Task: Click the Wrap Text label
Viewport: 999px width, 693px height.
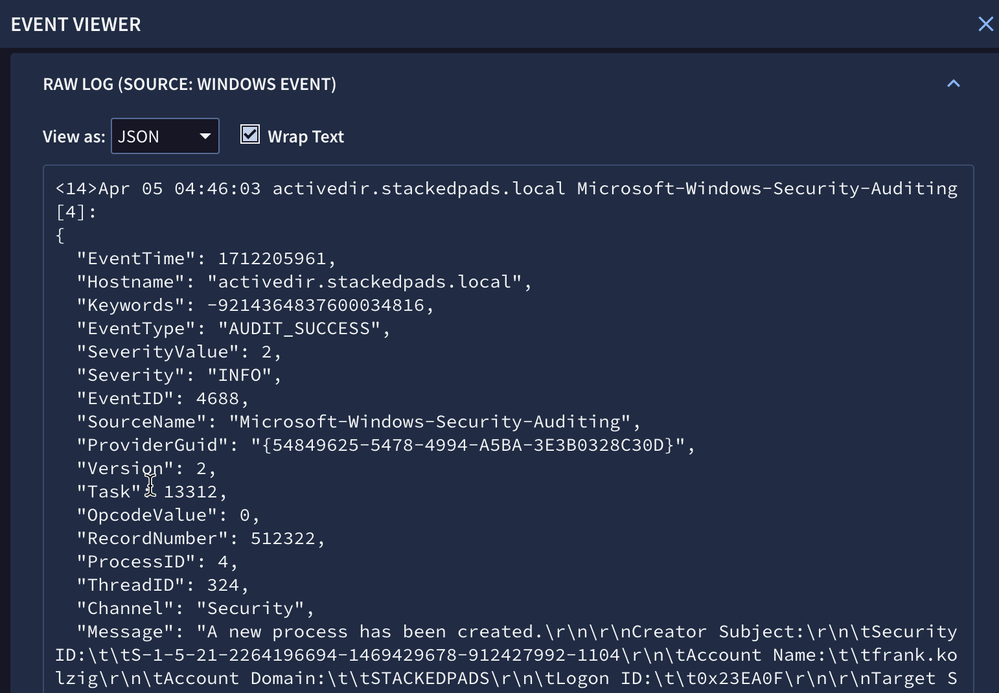Action: 306,136
